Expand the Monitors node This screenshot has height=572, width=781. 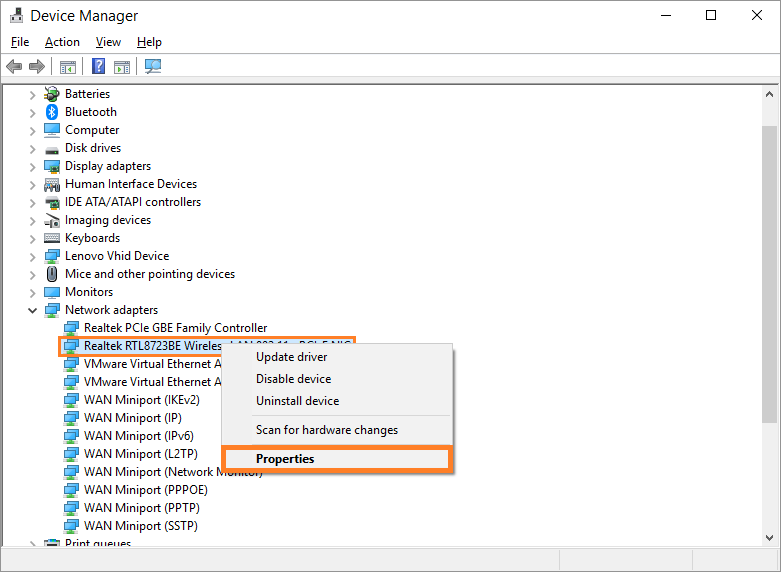pyautogui.click(x=32, y=293)
